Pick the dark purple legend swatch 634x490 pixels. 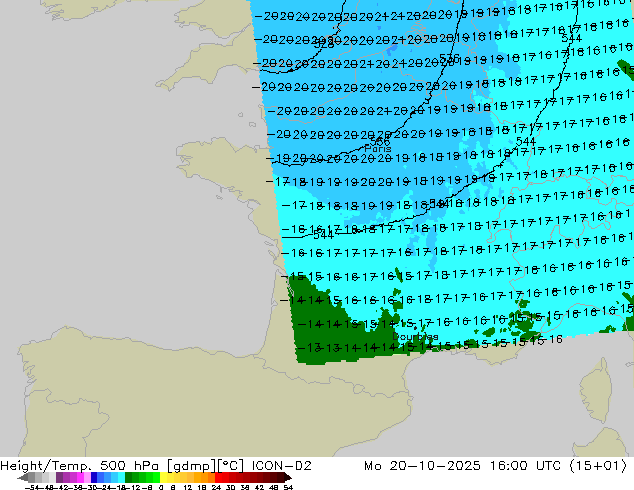click(x=59, y=477)
